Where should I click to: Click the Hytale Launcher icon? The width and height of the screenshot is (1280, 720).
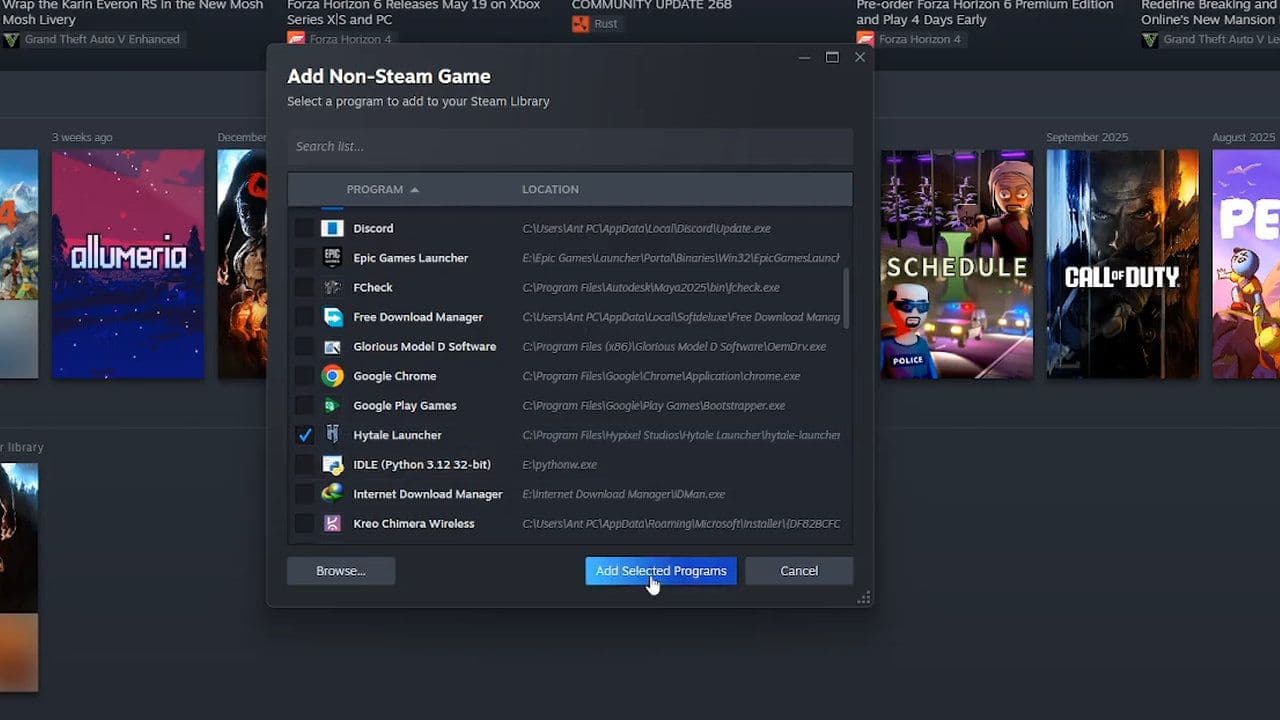click(332, 435)
